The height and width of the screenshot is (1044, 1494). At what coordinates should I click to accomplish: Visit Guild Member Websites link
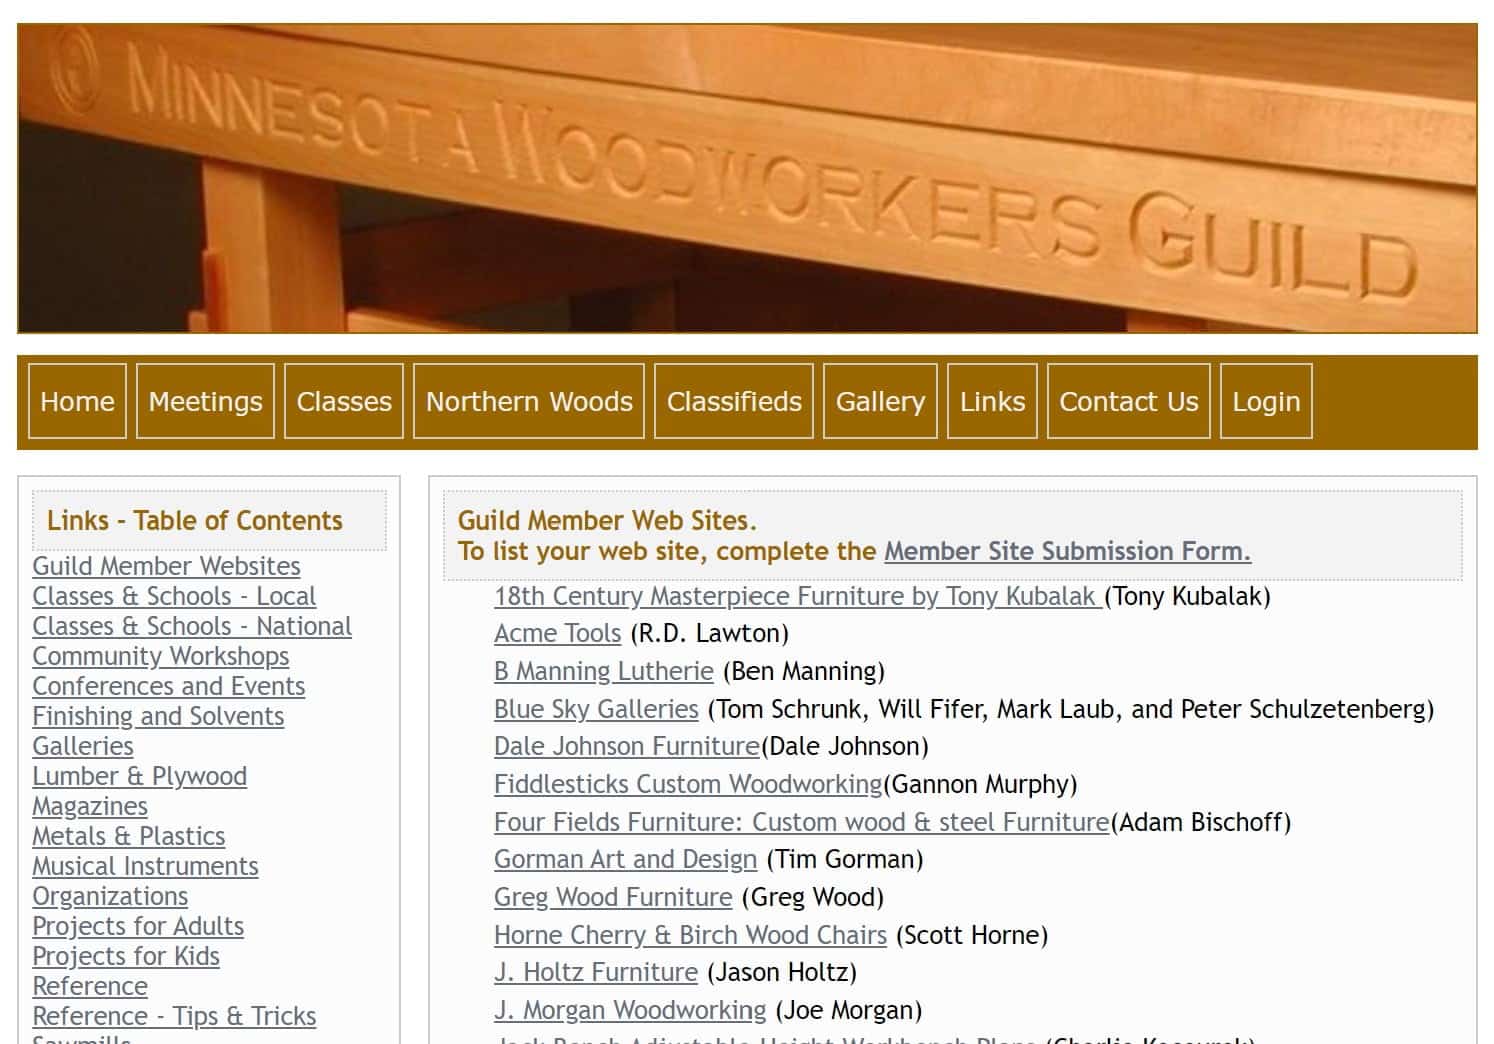click(166, 566)
